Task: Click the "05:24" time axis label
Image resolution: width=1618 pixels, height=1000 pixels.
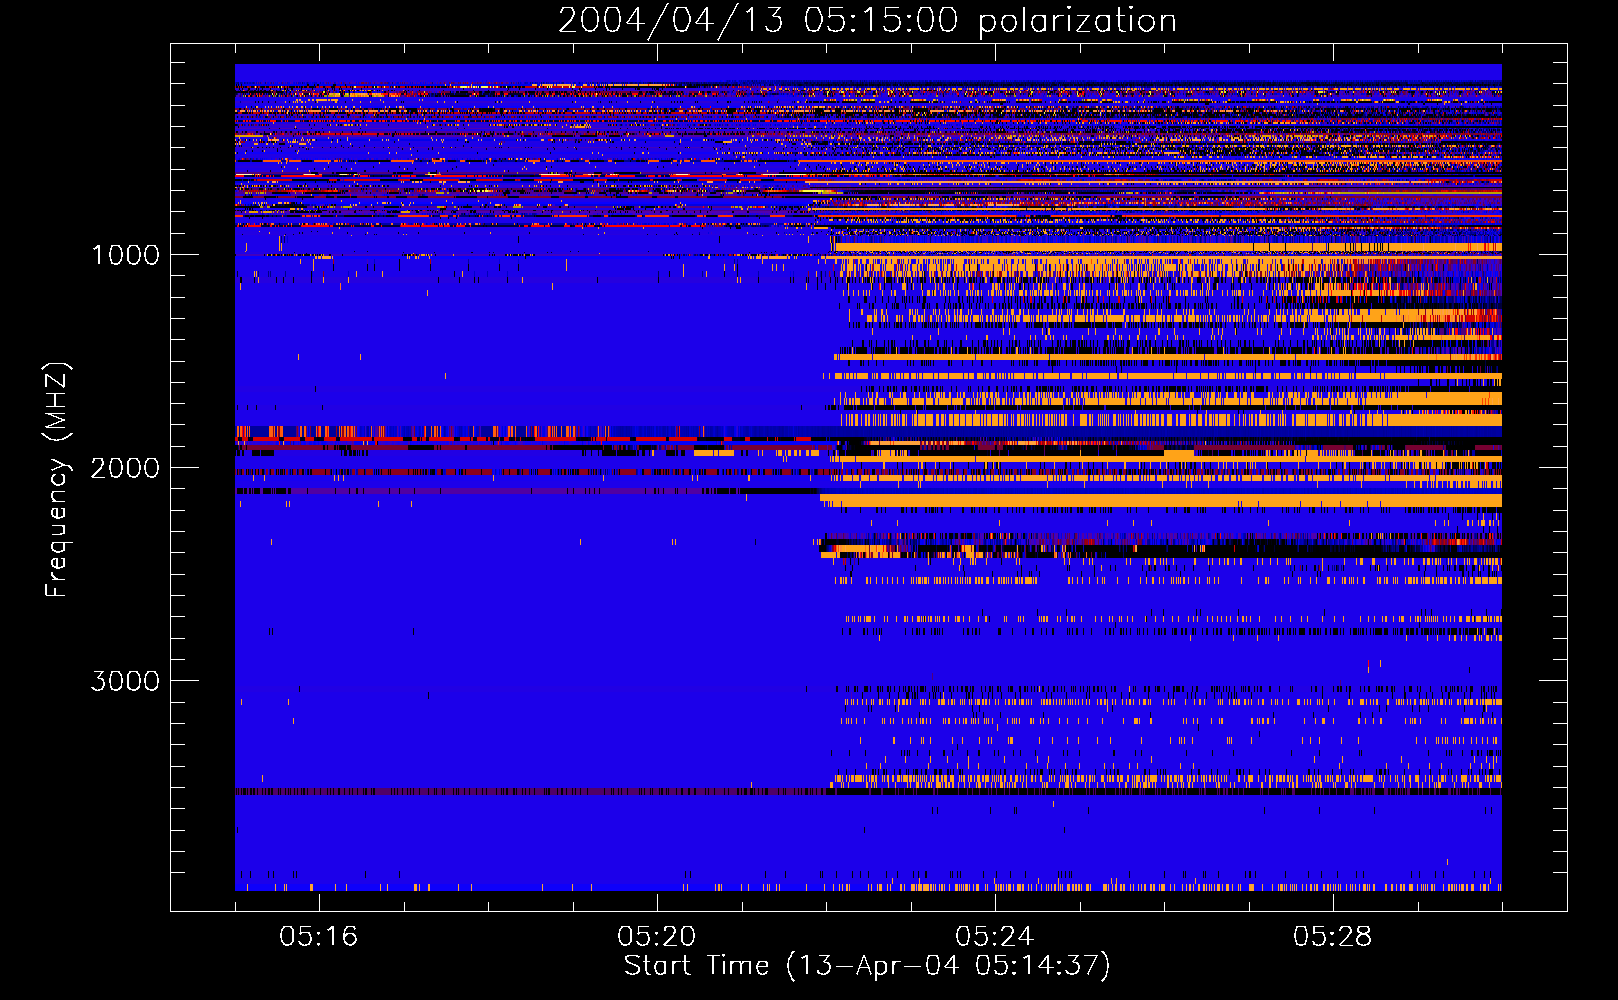Action: point(995,936)
